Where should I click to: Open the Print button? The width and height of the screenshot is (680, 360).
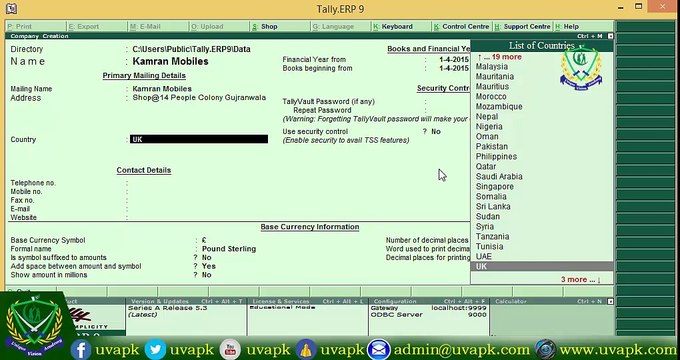click(x=36, y=26)
